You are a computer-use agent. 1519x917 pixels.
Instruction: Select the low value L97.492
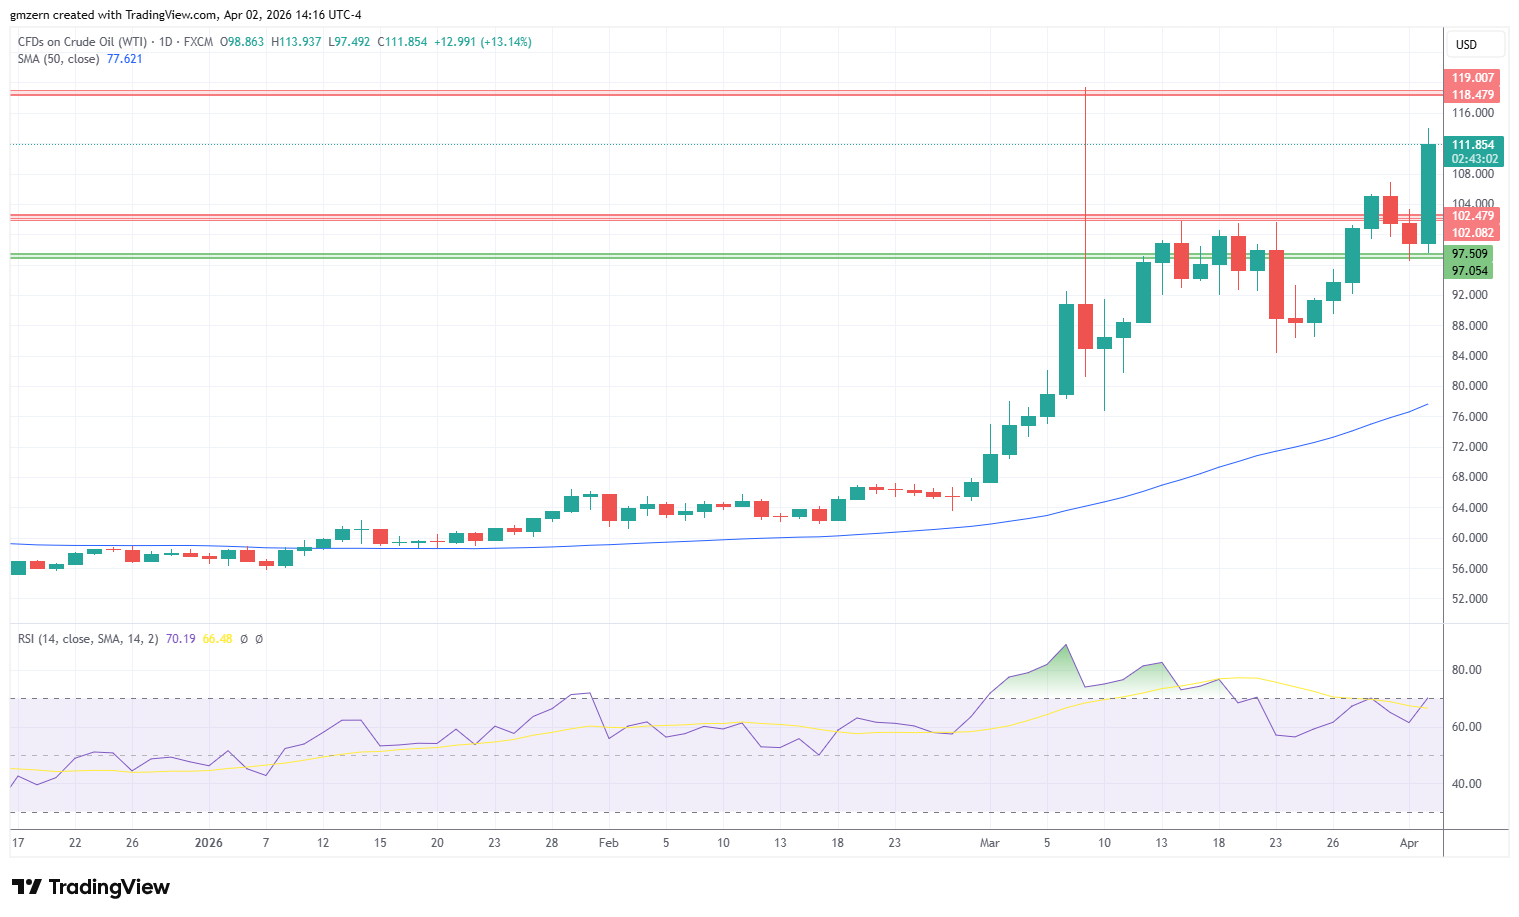click(349, 42)
